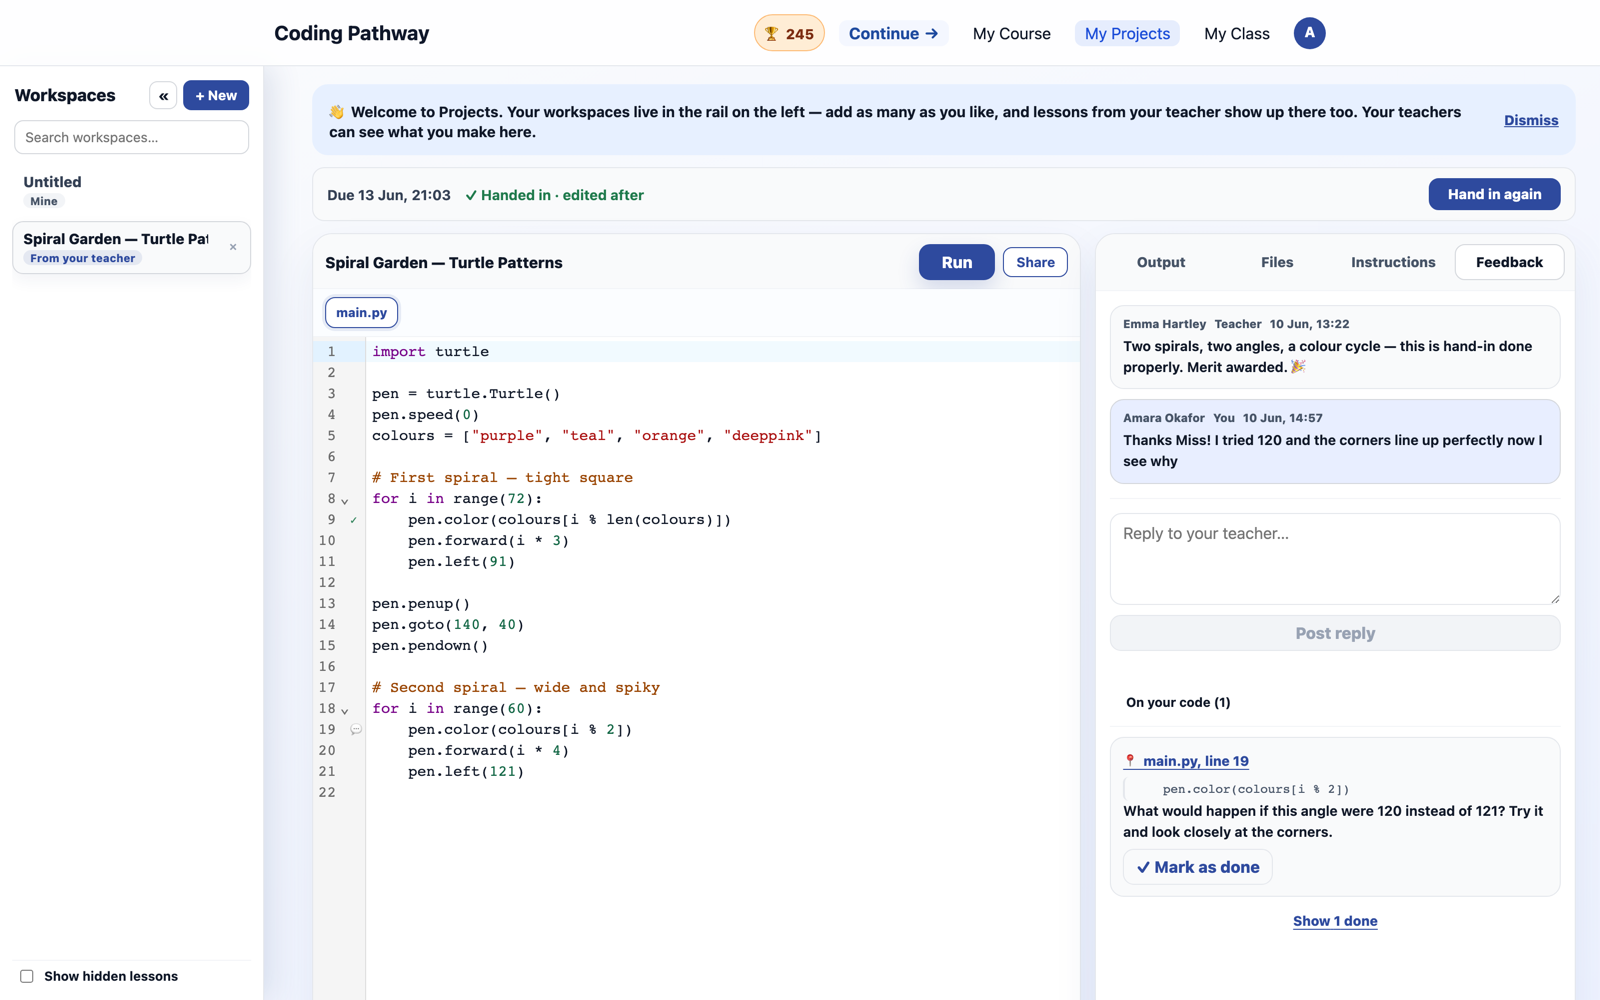Click Continue to resume the course

click(893, 34)
